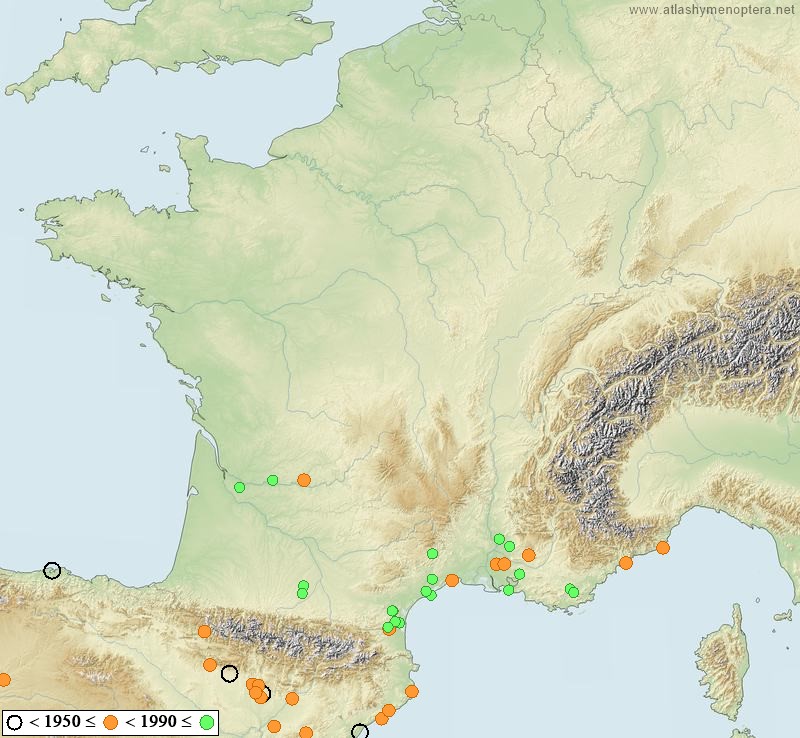This screenshot has height=738, width=800.
Task: Select the orange marker on the Languedoc coast
Action: click(452, 580)
